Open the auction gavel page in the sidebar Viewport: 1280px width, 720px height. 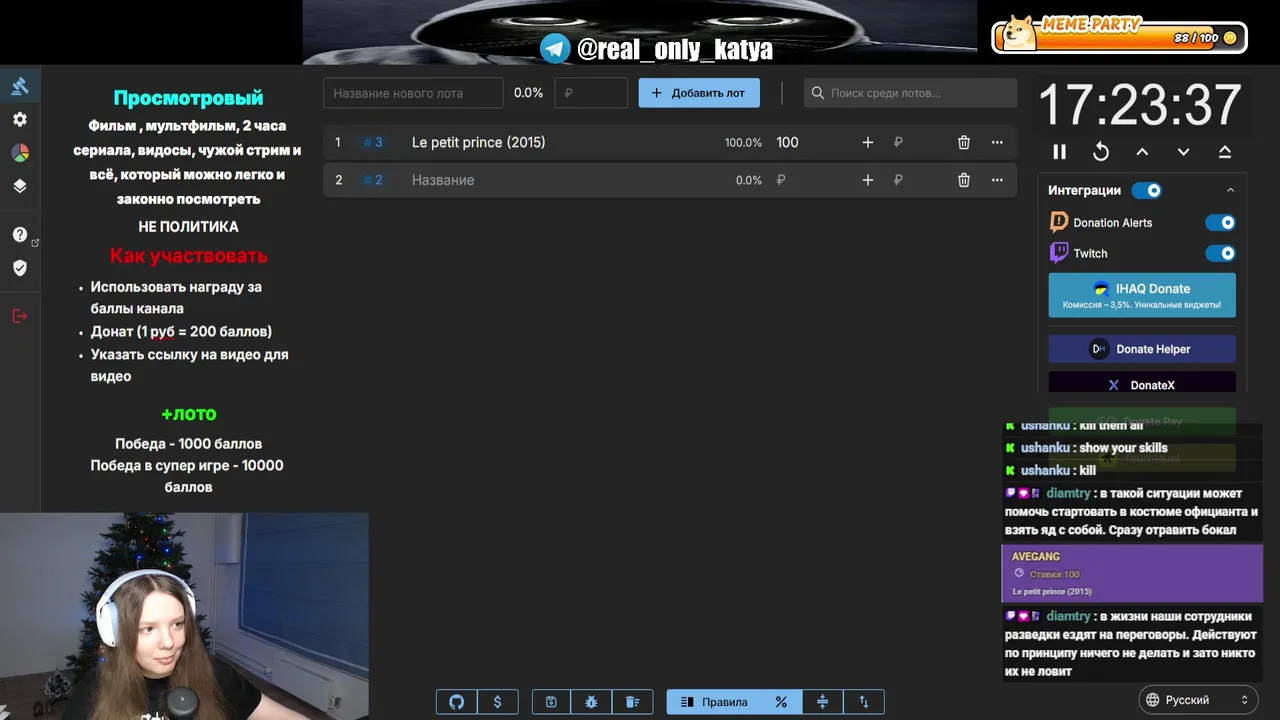coord(20,86)
